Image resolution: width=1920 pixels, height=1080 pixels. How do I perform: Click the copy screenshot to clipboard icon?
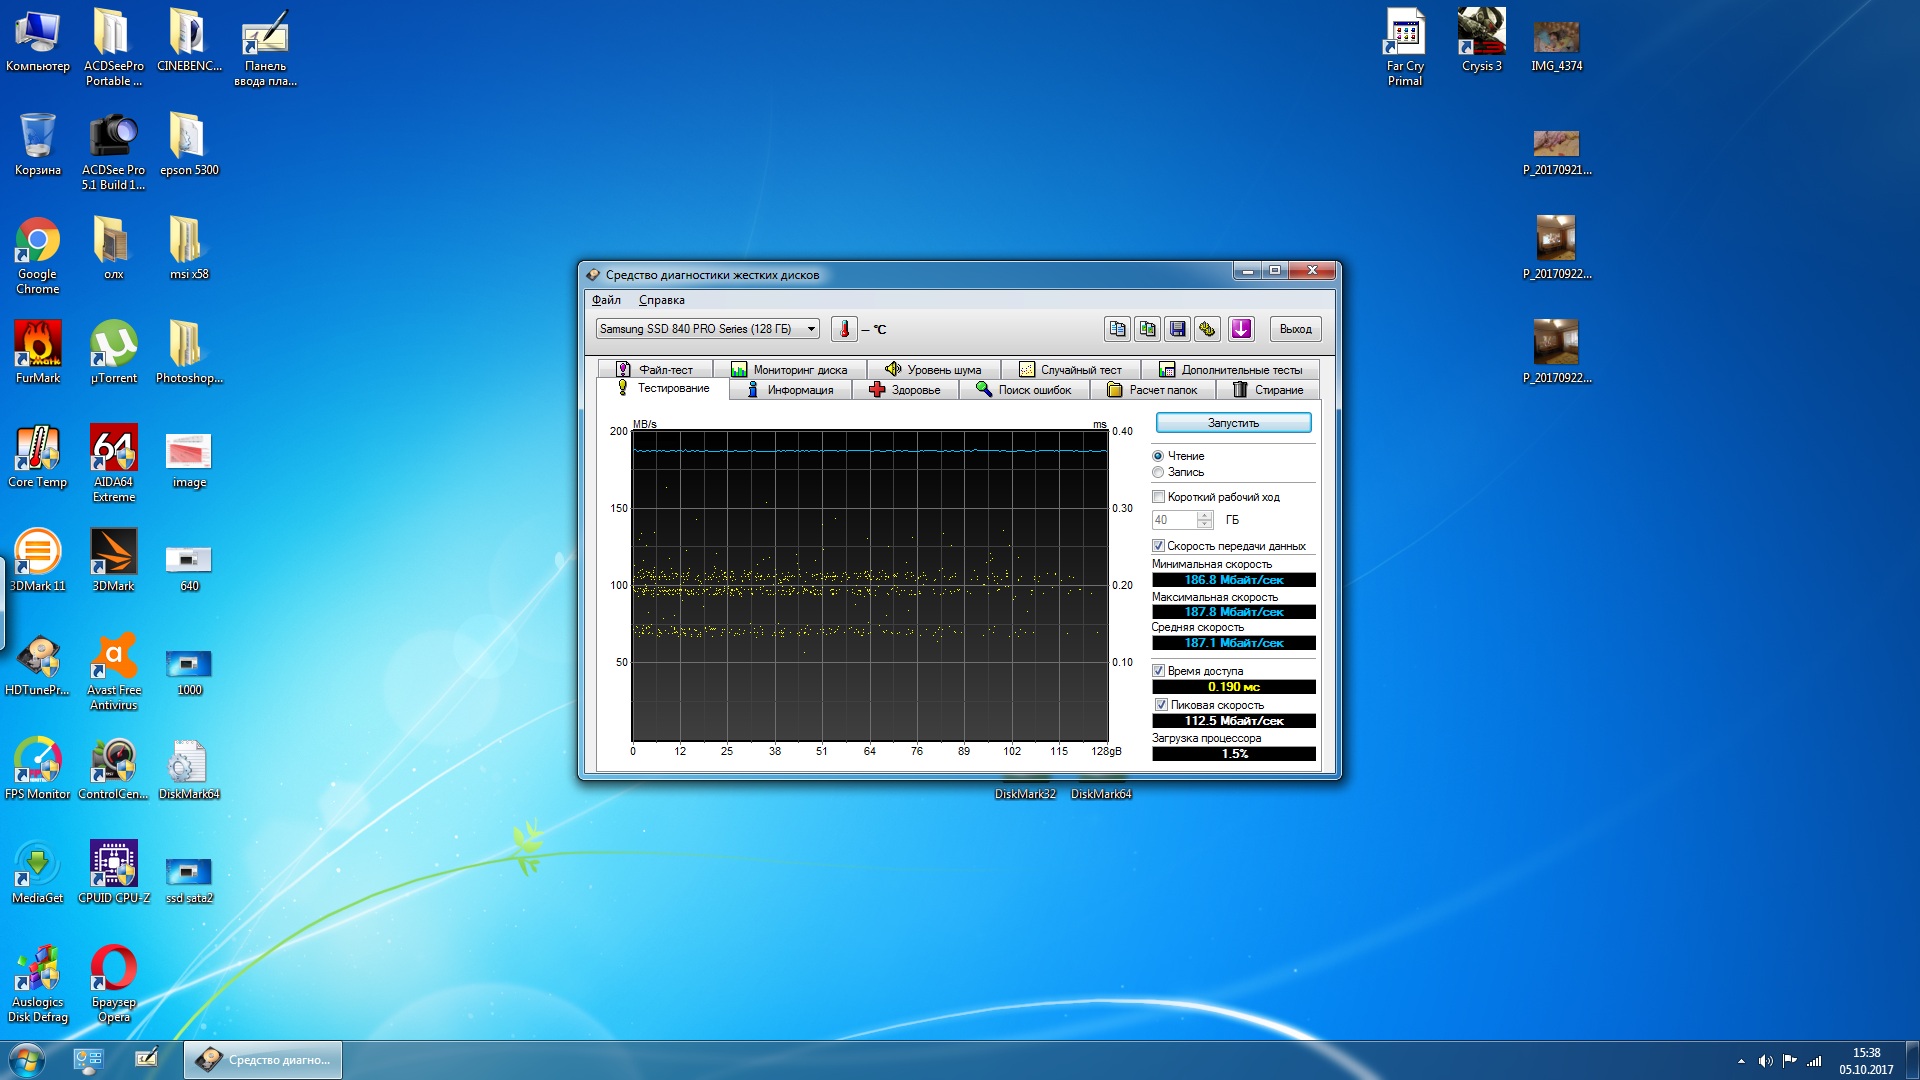[x=1147, y=329]
